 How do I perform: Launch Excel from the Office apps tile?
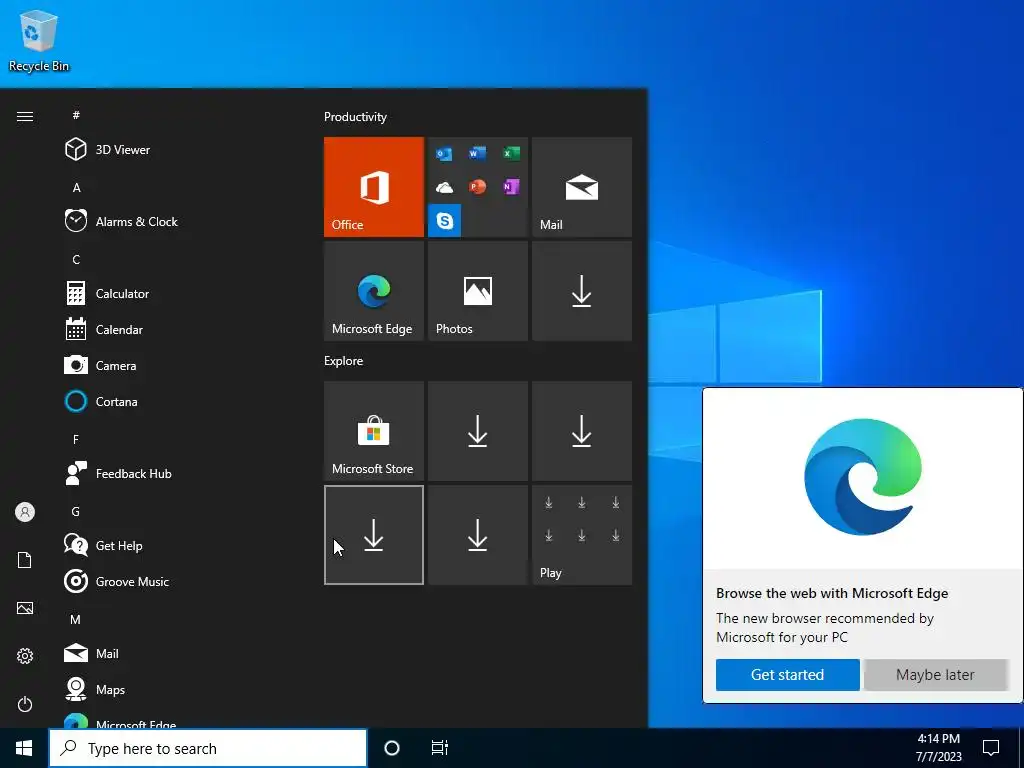(x=511, y=153)
